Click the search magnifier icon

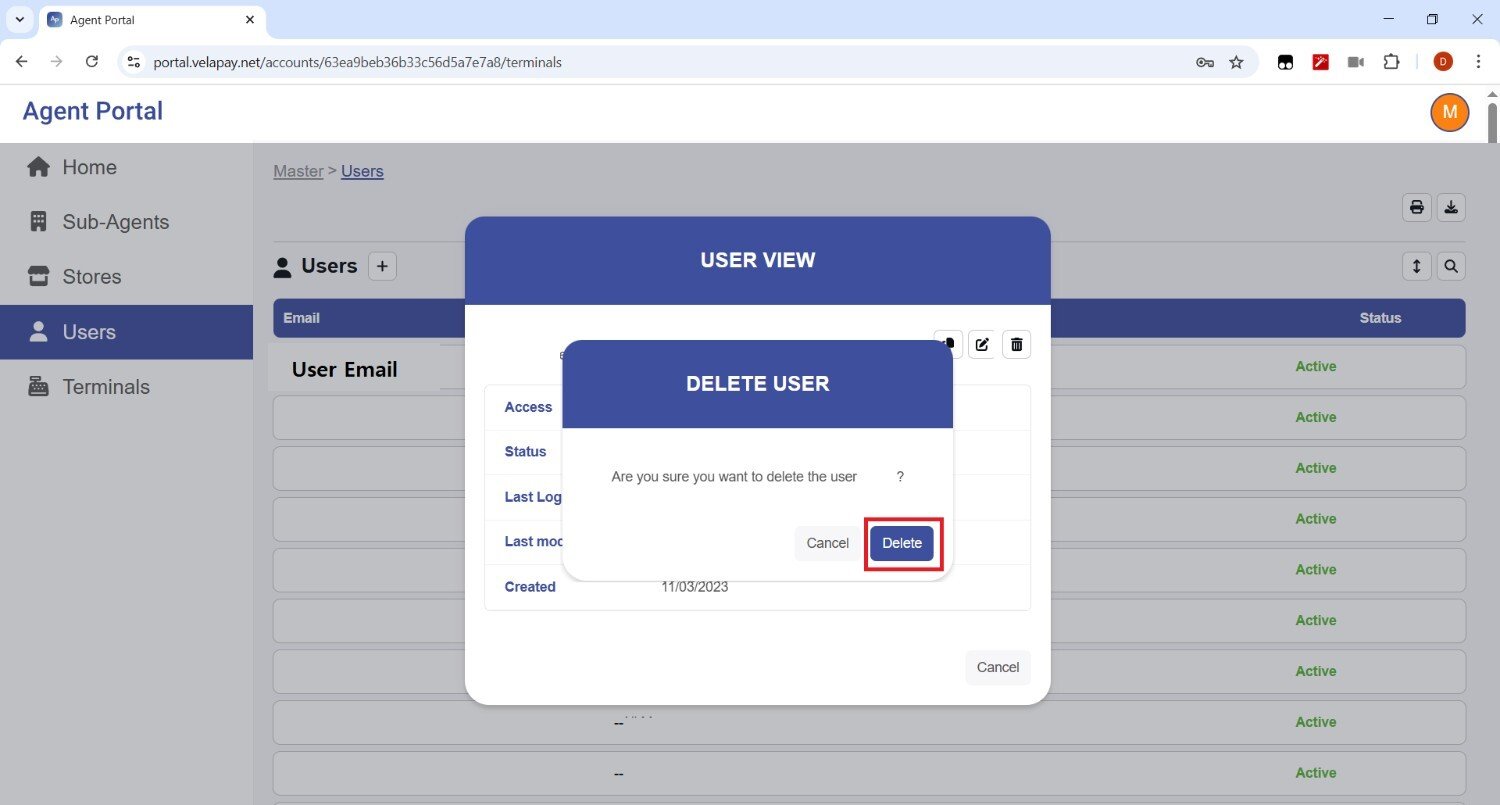(x=1451, y=266)
